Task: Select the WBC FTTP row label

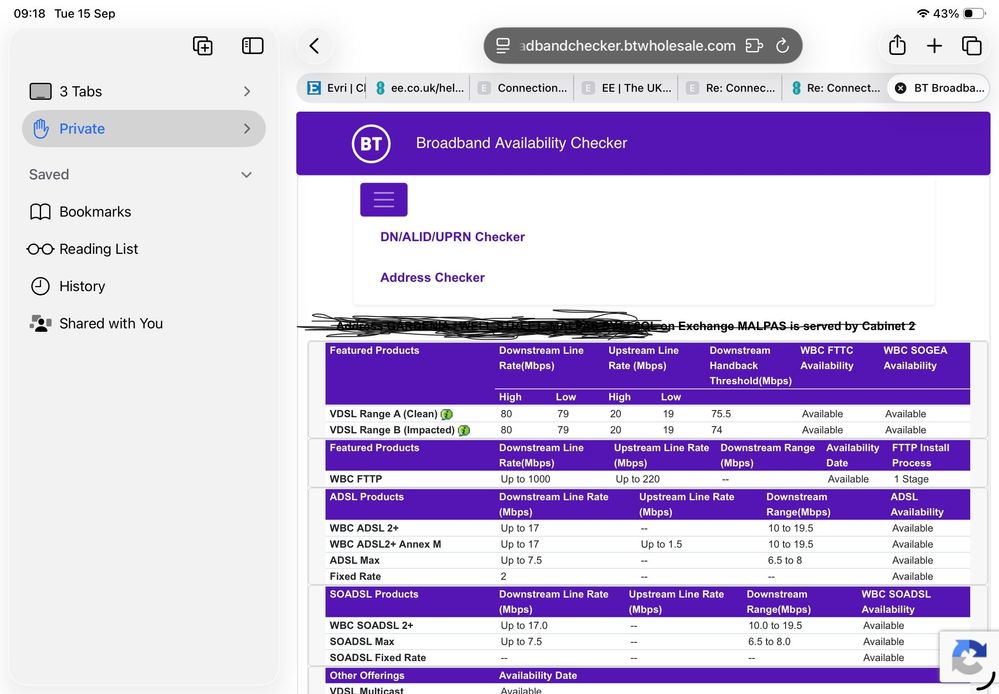Action: [x=356, y=479]
